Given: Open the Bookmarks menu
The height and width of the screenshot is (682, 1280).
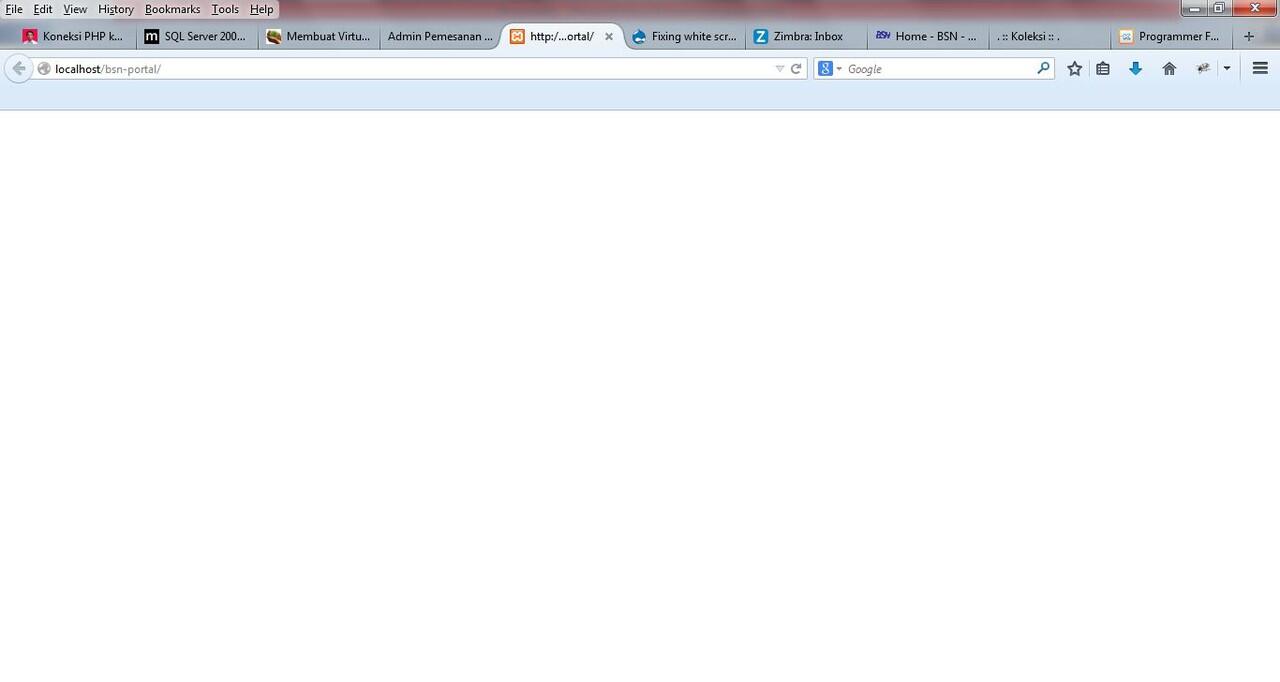Looking at the screenshot, I should [x=173, y=9].
